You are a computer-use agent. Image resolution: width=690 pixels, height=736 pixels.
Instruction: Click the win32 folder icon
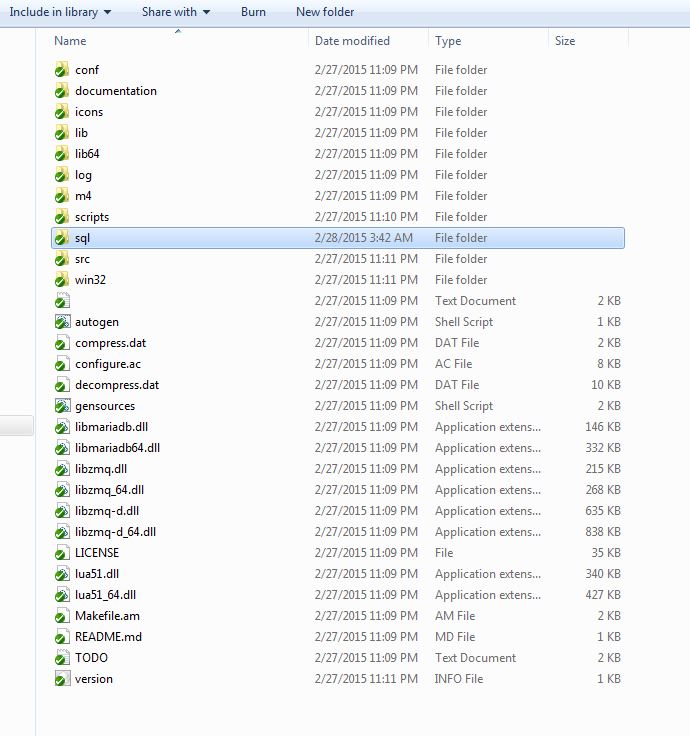coord(61,280)
